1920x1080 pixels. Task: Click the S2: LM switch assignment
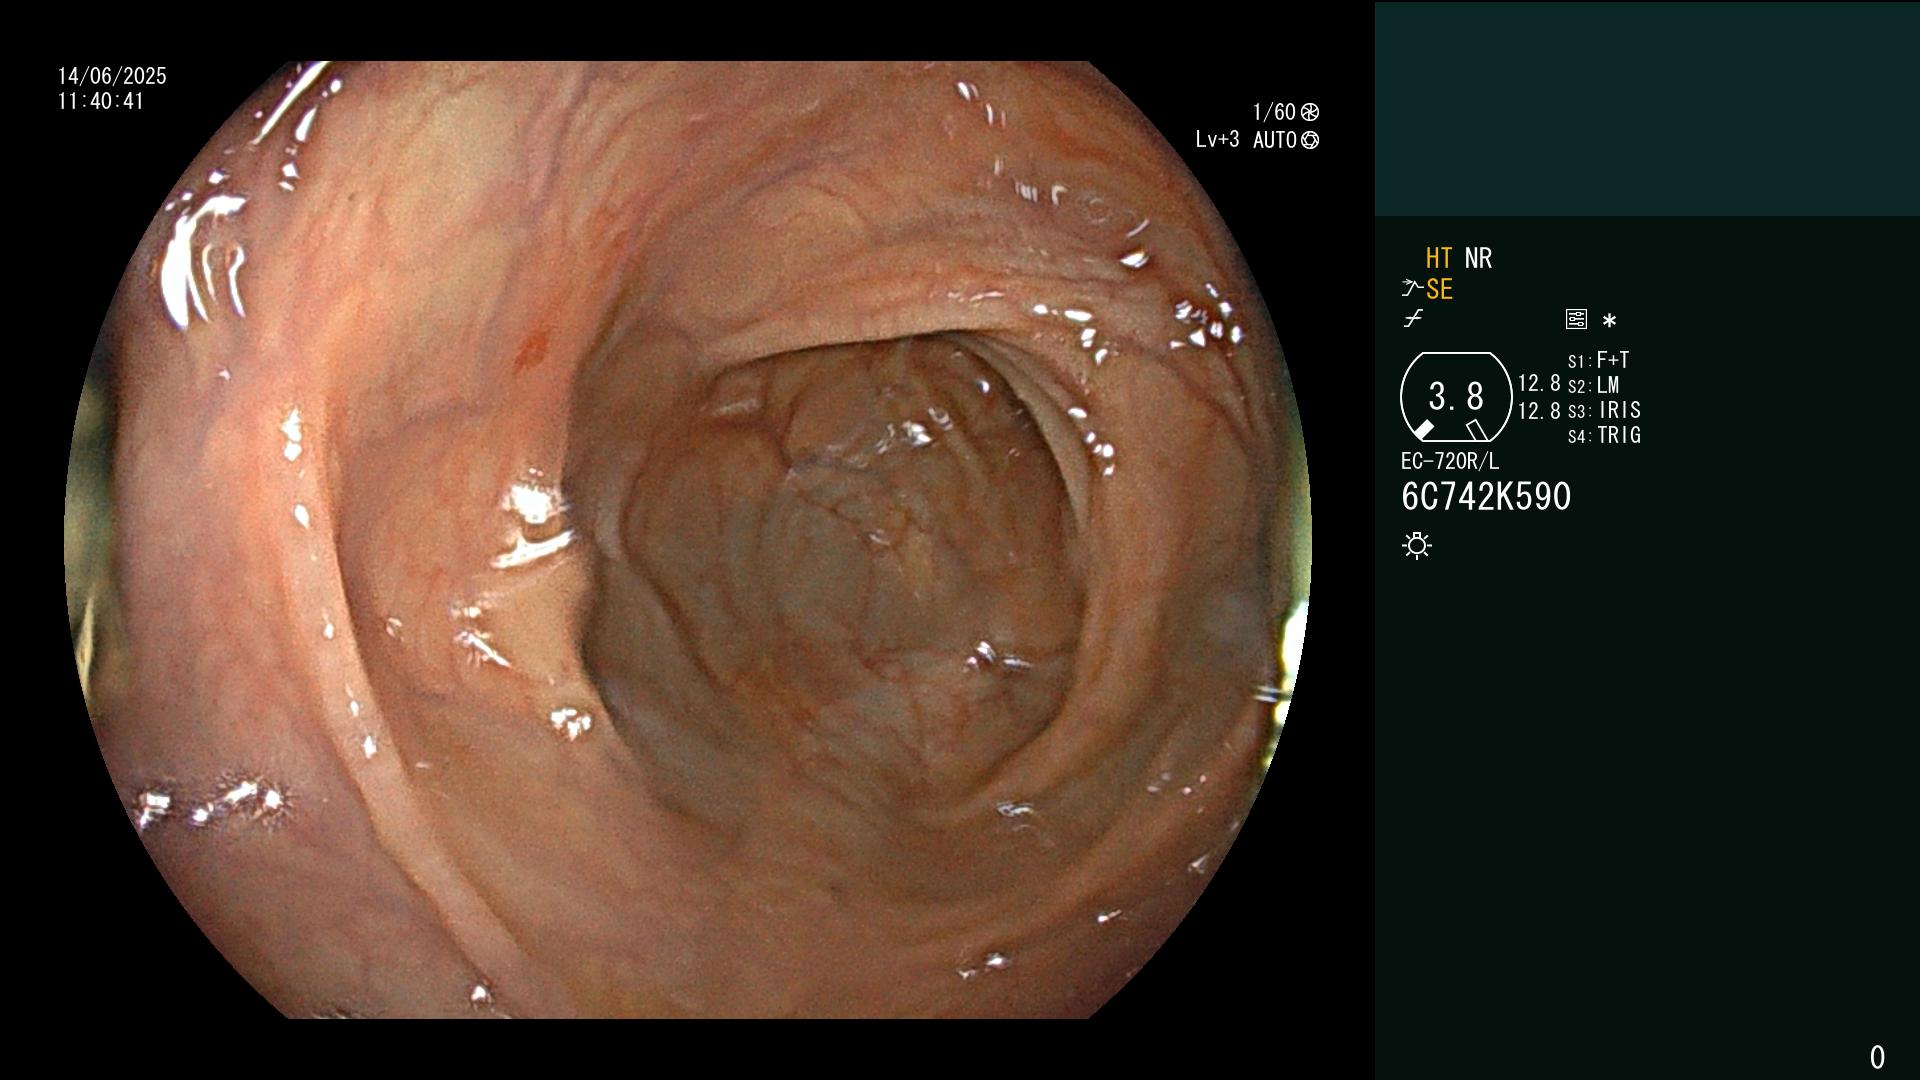pyautogui.click(x=1593, y=385)
